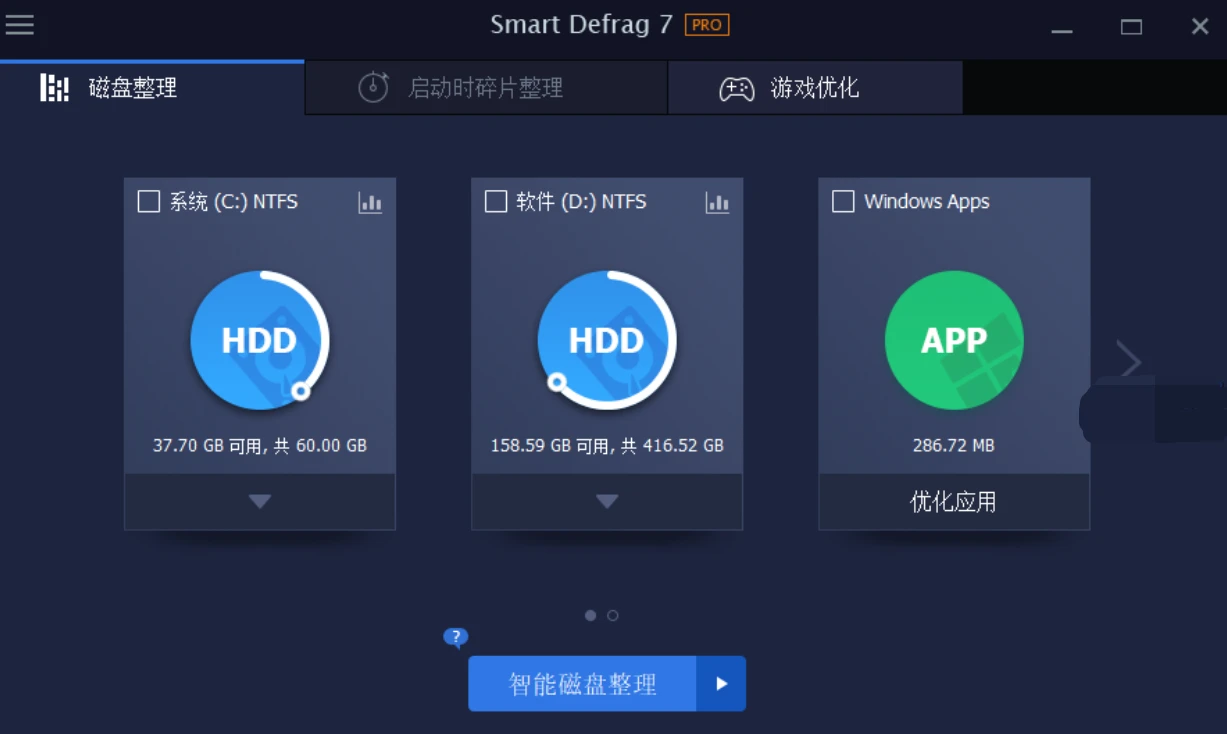Click the blue question-mark help bubble
Screen dimensions: 1227x734
(x=456, y=637)
